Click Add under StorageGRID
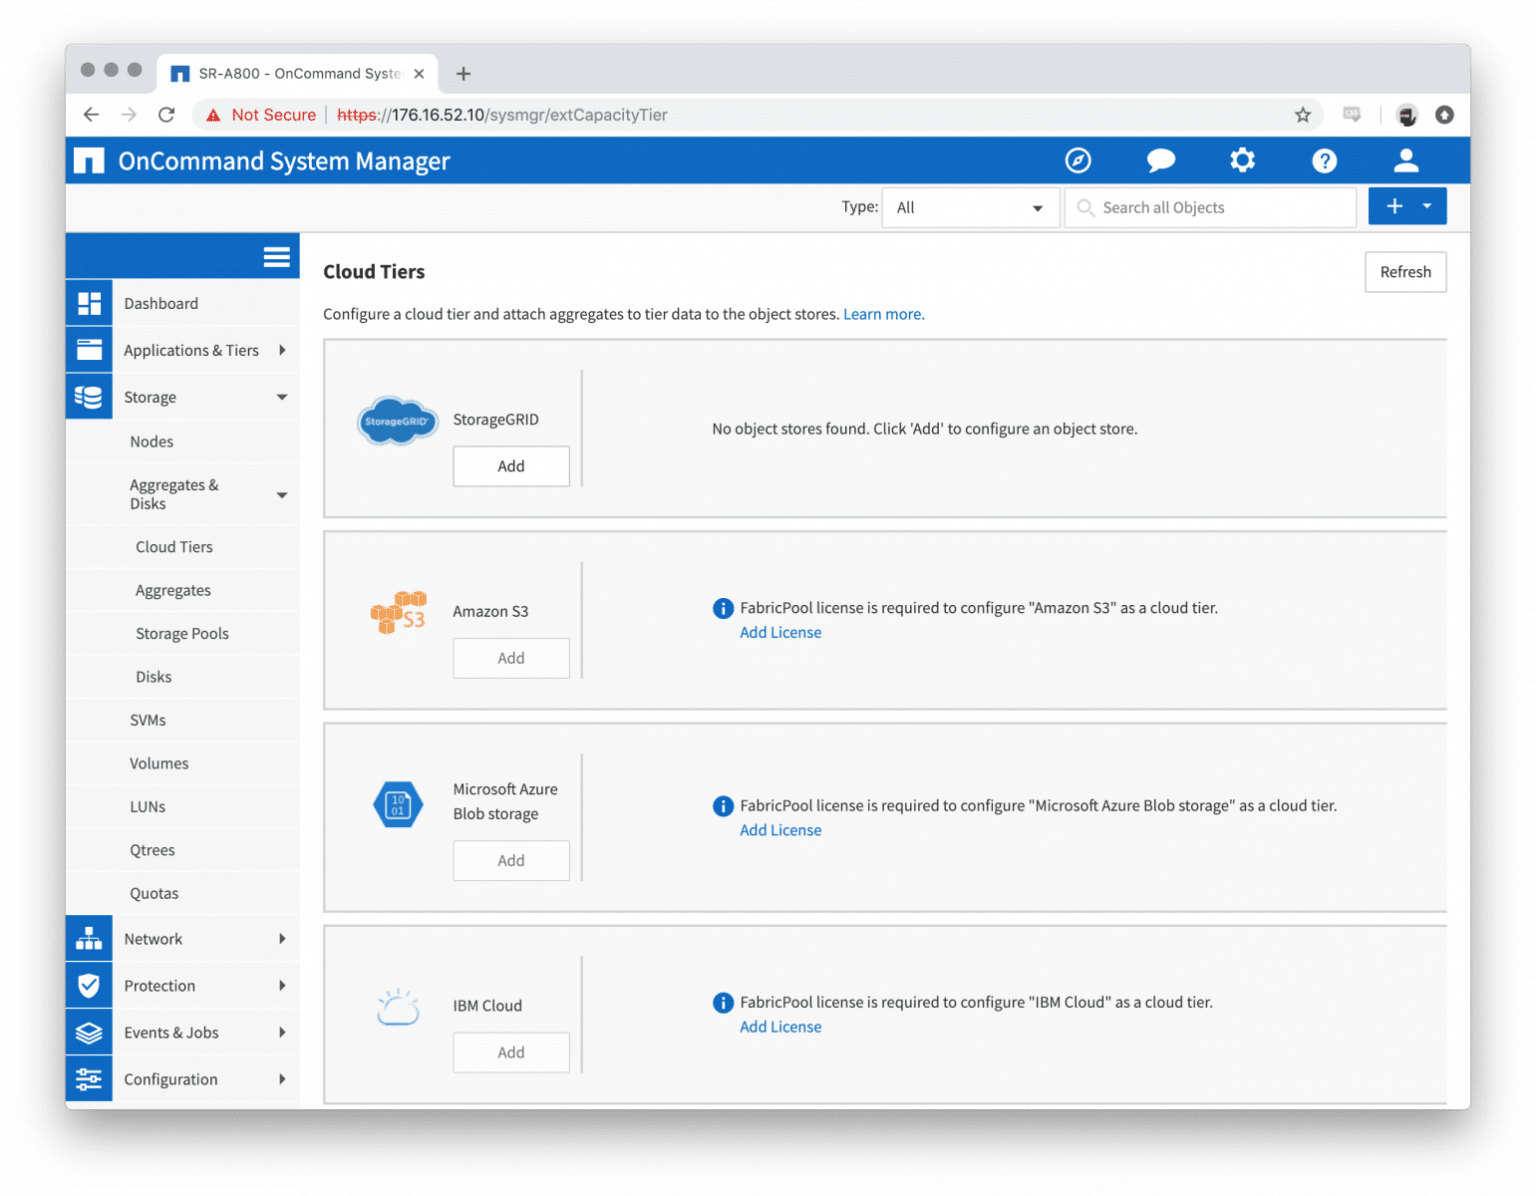 point(511,466)
